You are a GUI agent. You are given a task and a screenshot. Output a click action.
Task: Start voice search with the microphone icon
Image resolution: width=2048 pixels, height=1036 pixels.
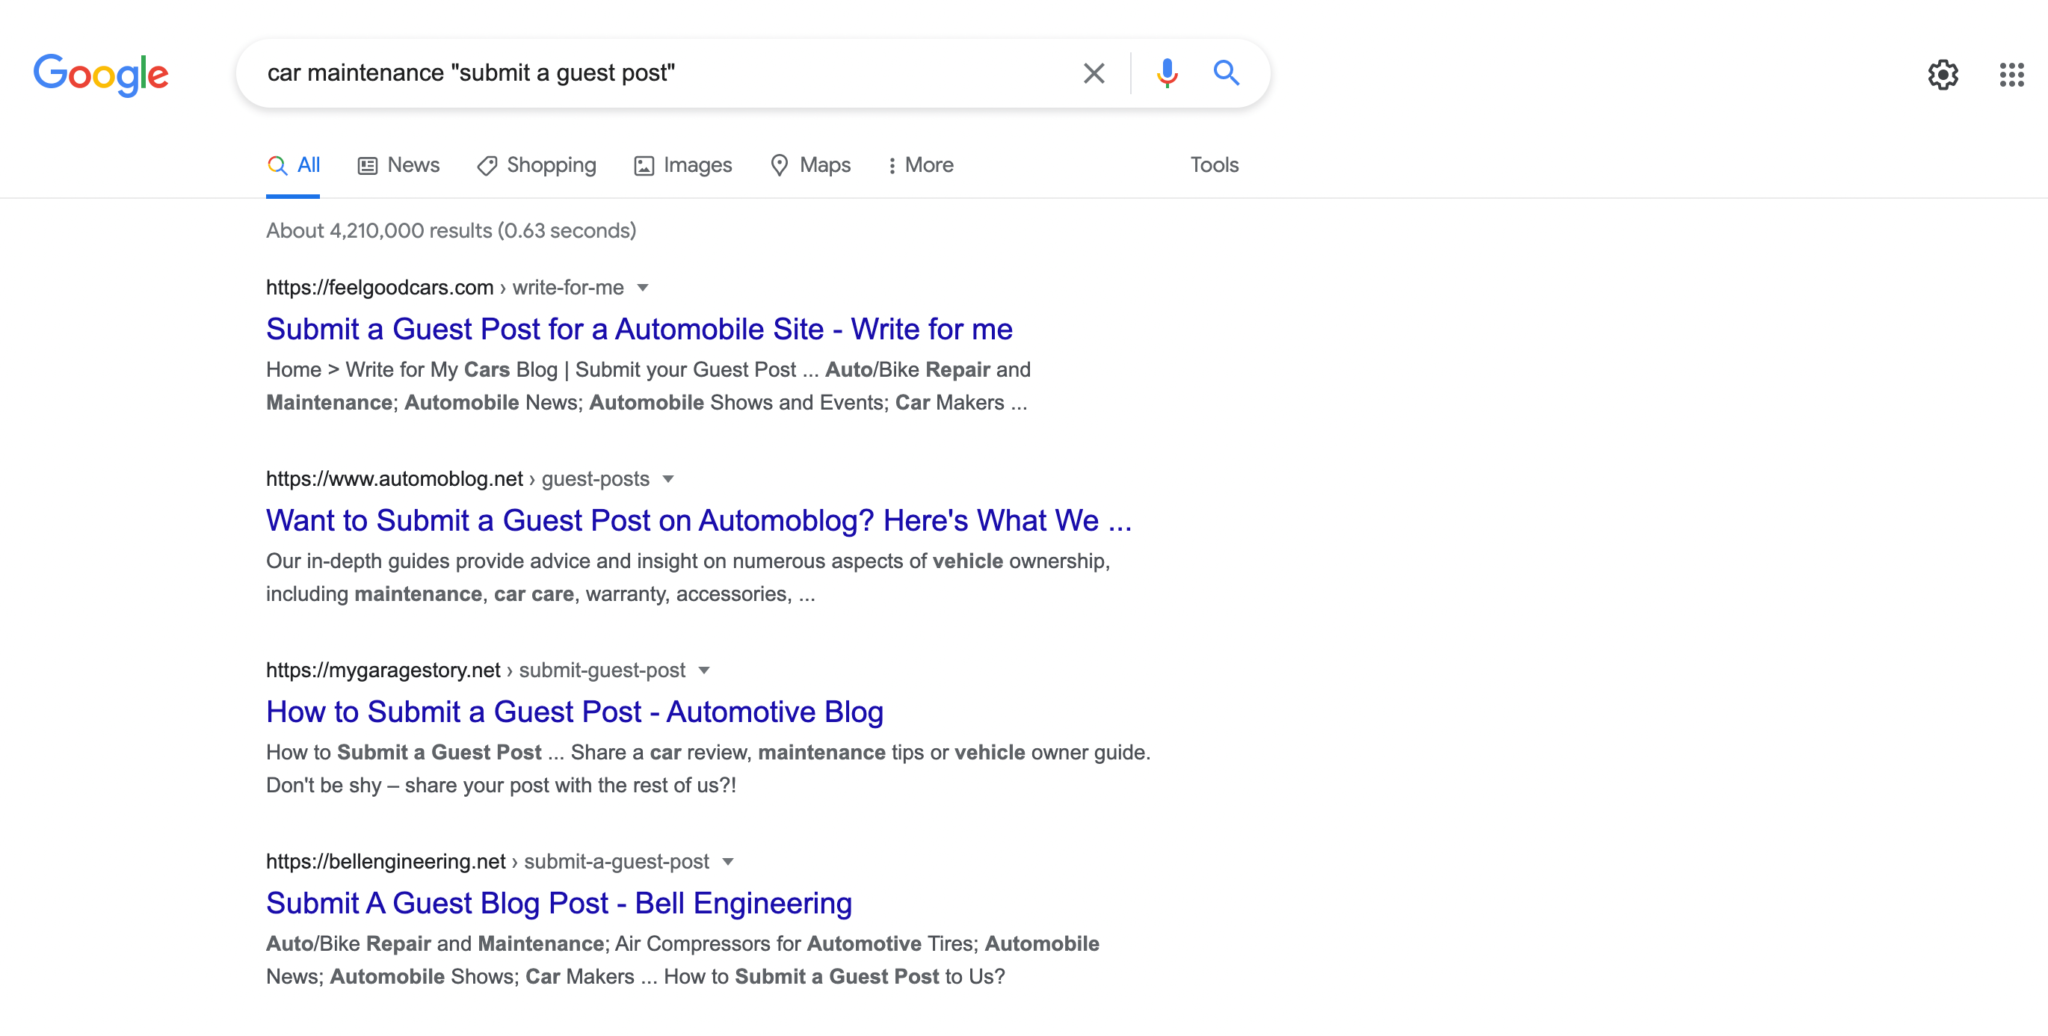[1167, 73]
